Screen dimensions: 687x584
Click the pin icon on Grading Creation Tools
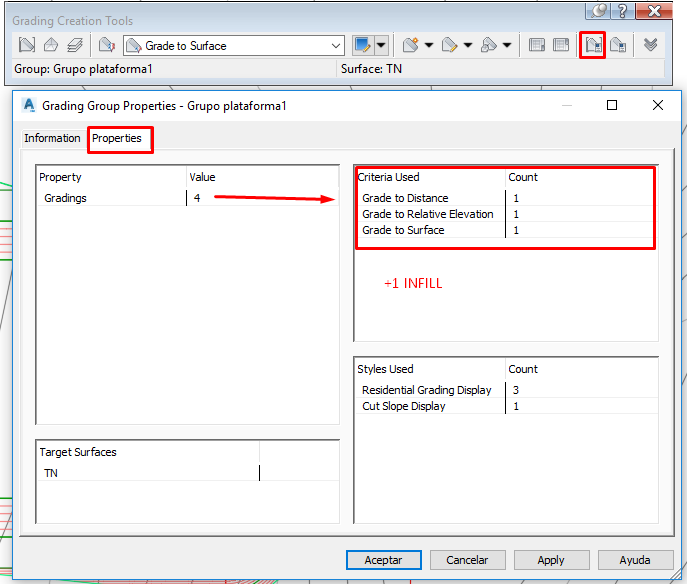pyautogui.click(x=598, y=10)
